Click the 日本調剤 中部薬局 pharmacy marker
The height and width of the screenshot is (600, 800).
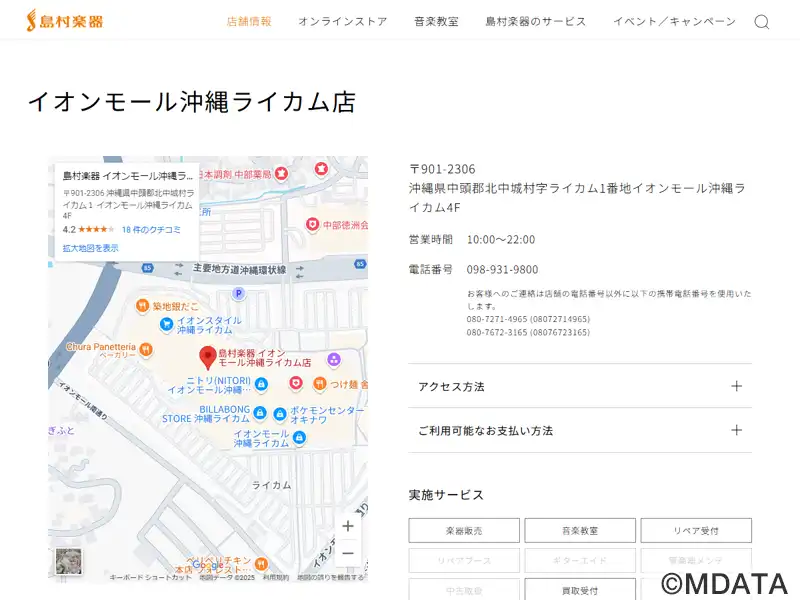point(281,173)
